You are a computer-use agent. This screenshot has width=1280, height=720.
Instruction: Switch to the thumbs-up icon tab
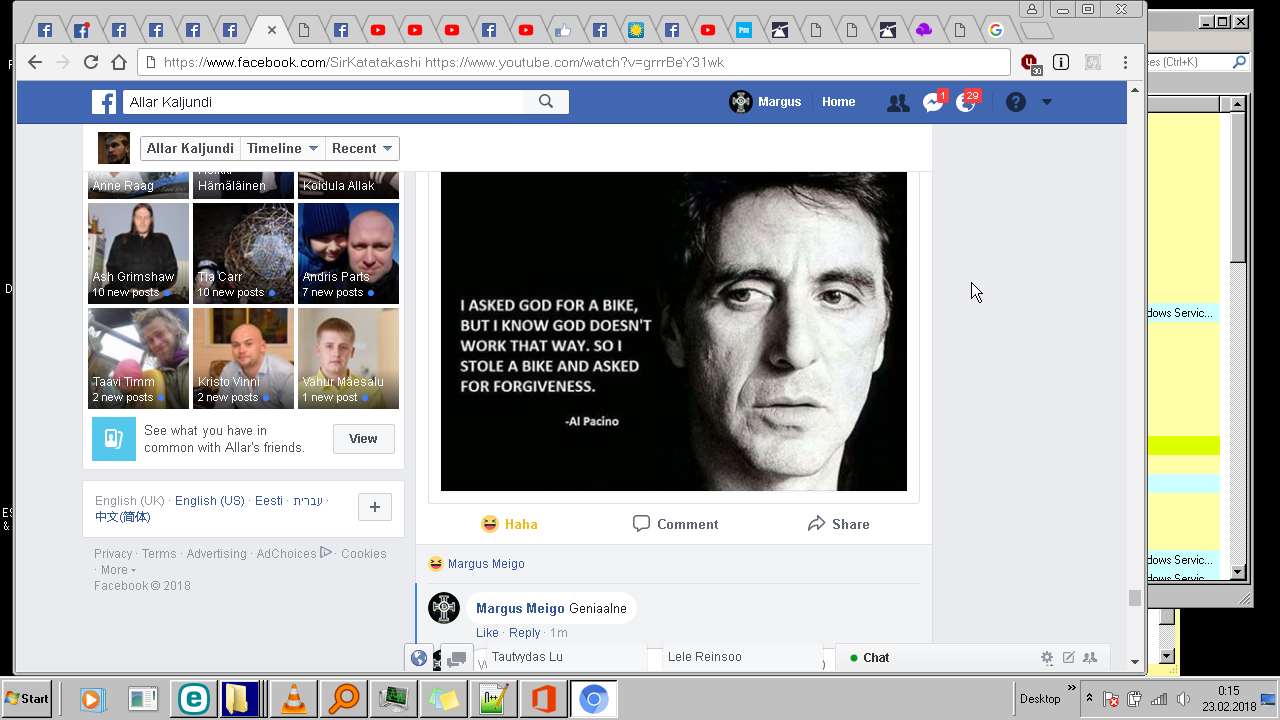(563, 30)
